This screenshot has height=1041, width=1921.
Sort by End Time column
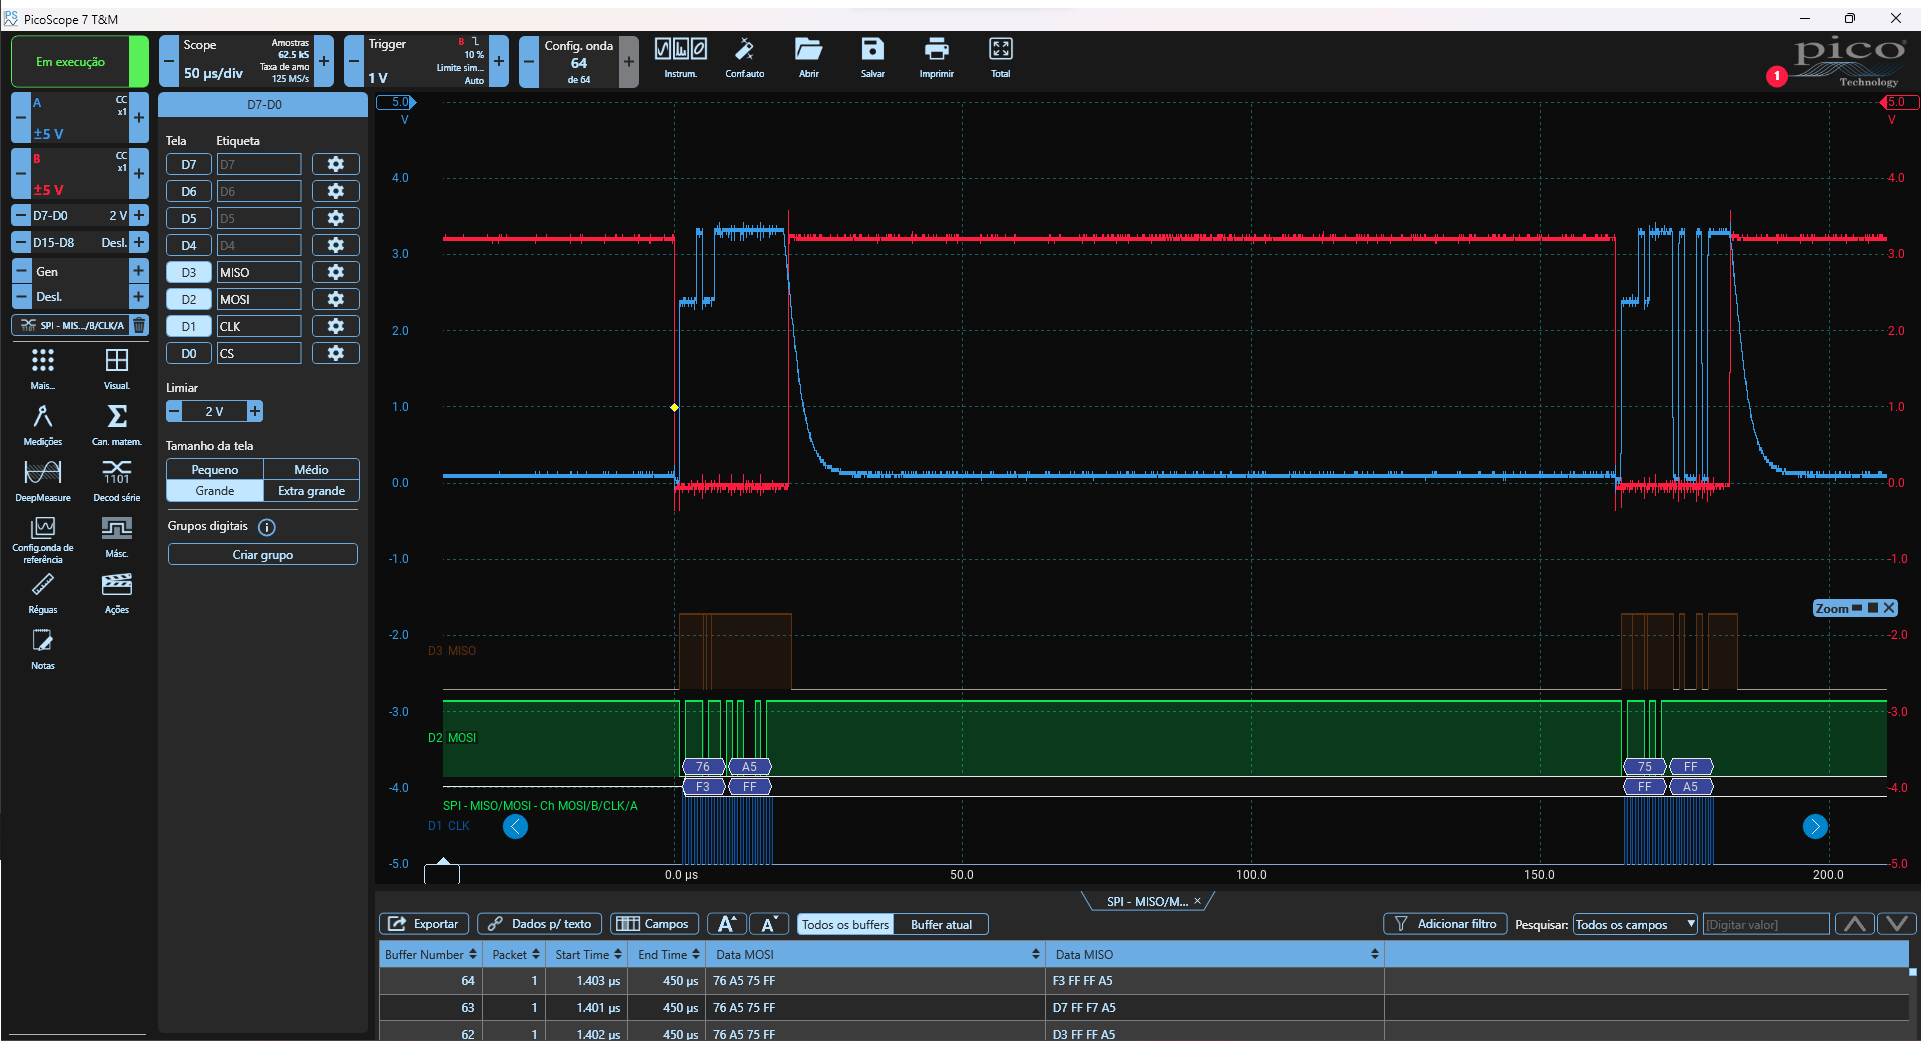click(668, 954)
